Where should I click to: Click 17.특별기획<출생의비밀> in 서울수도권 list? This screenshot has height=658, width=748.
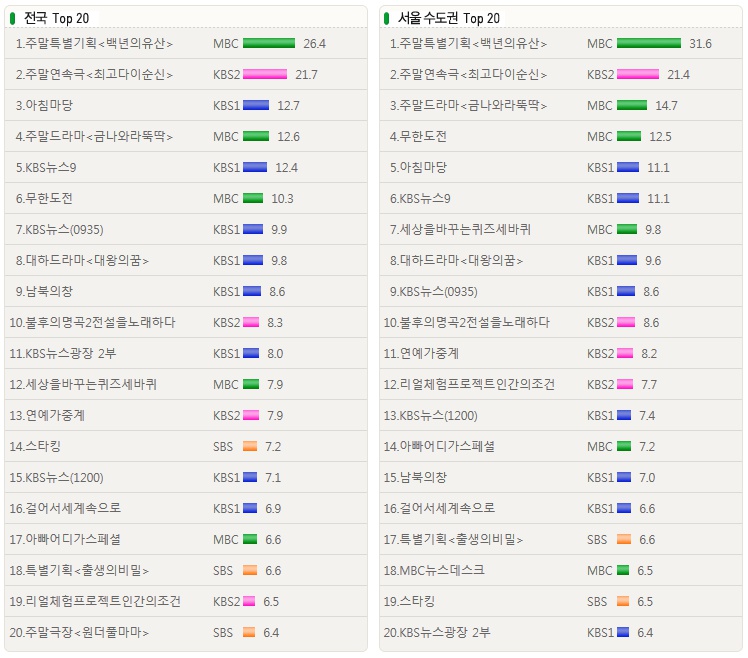point(453,540)
